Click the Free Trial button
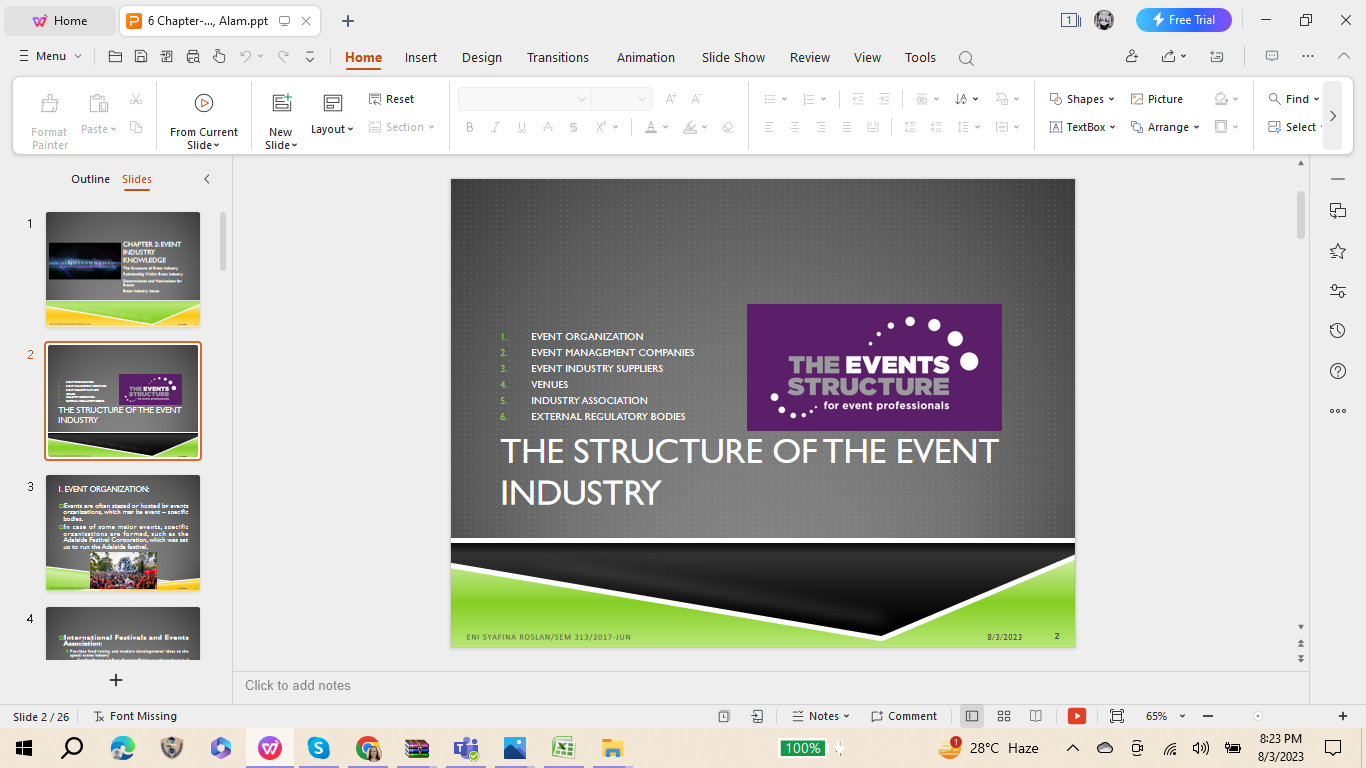1366x768 pixels. tap(1183, 20)
